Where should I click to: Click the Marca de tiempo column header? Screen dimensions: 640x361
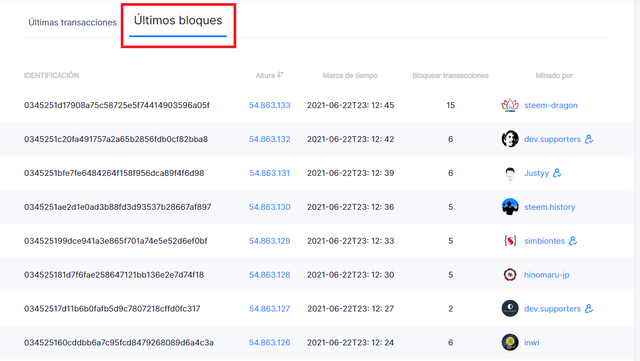coord(350,76)
